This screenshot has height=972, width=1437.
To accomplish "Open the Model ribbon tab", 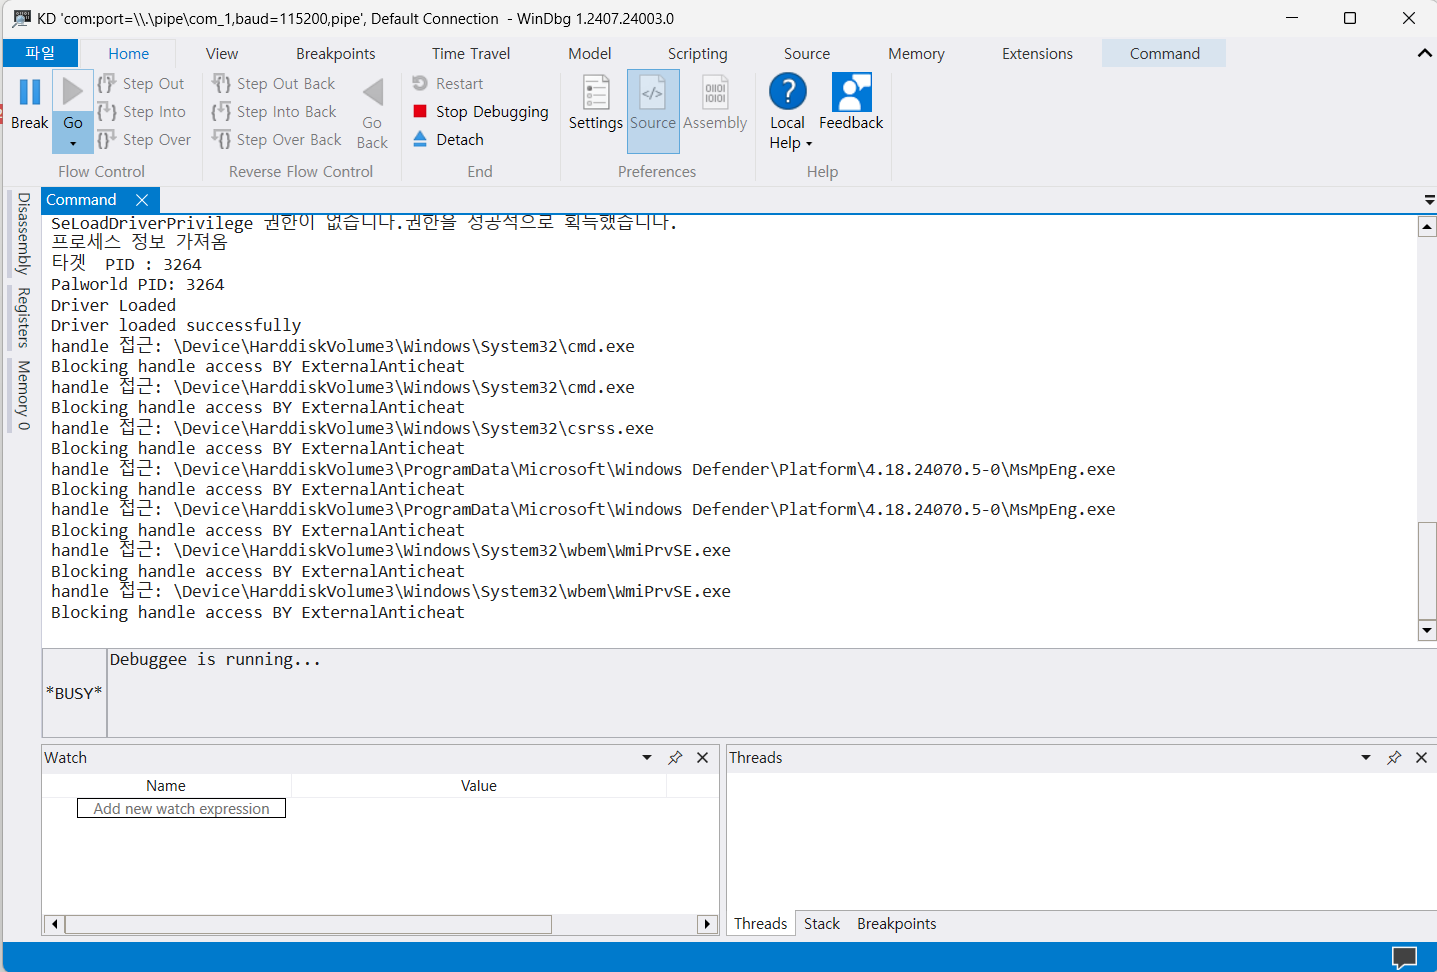I will (590, 54).
